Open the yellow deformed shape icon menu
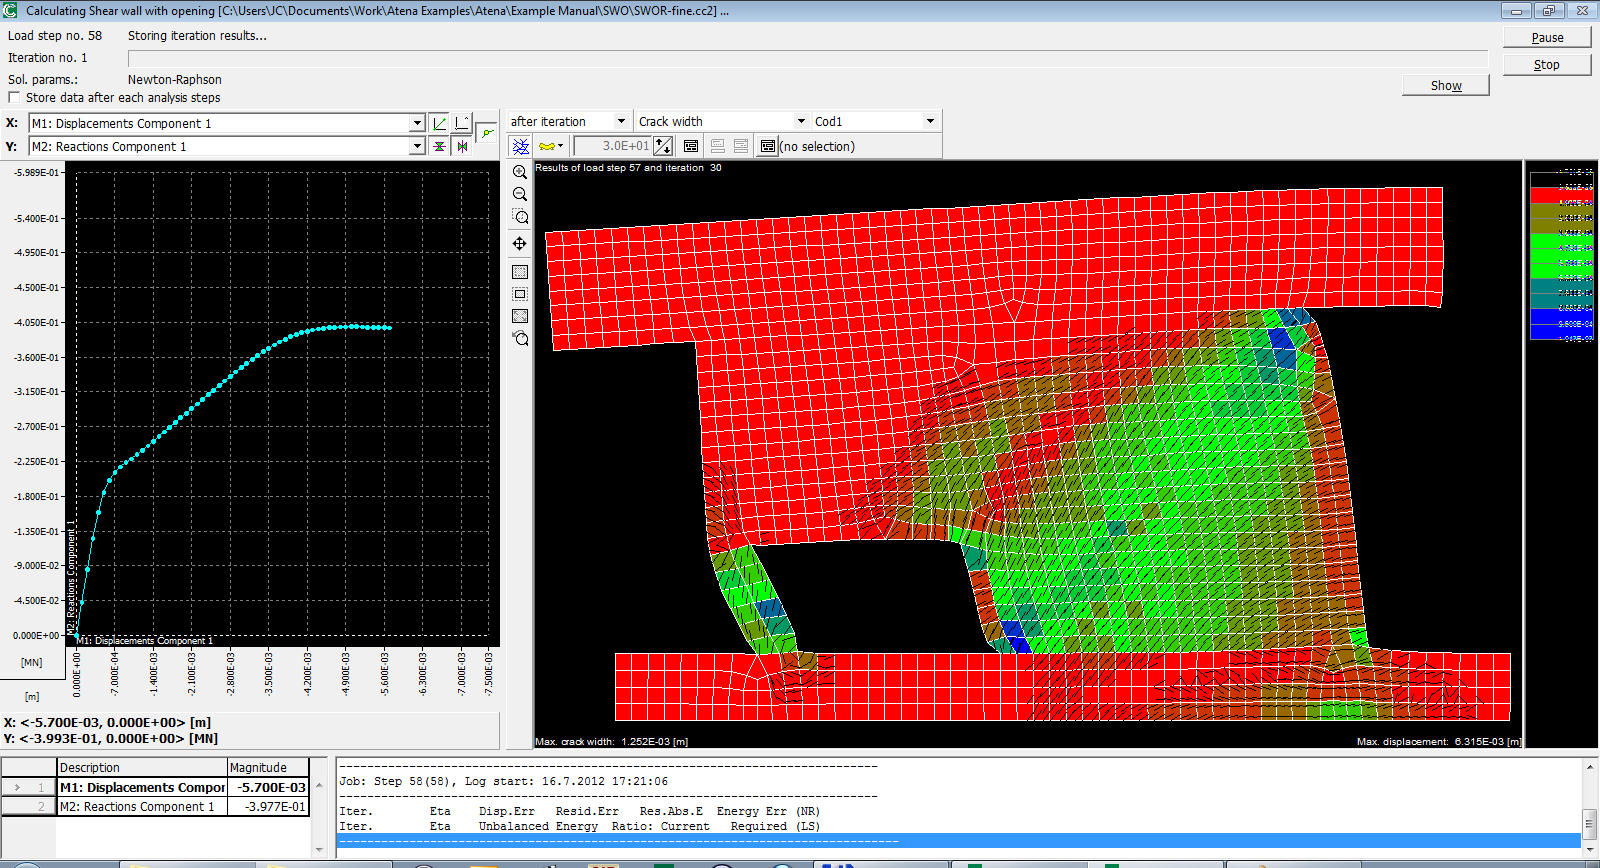Screen dimensions: 1600x868 coord(551,146)
